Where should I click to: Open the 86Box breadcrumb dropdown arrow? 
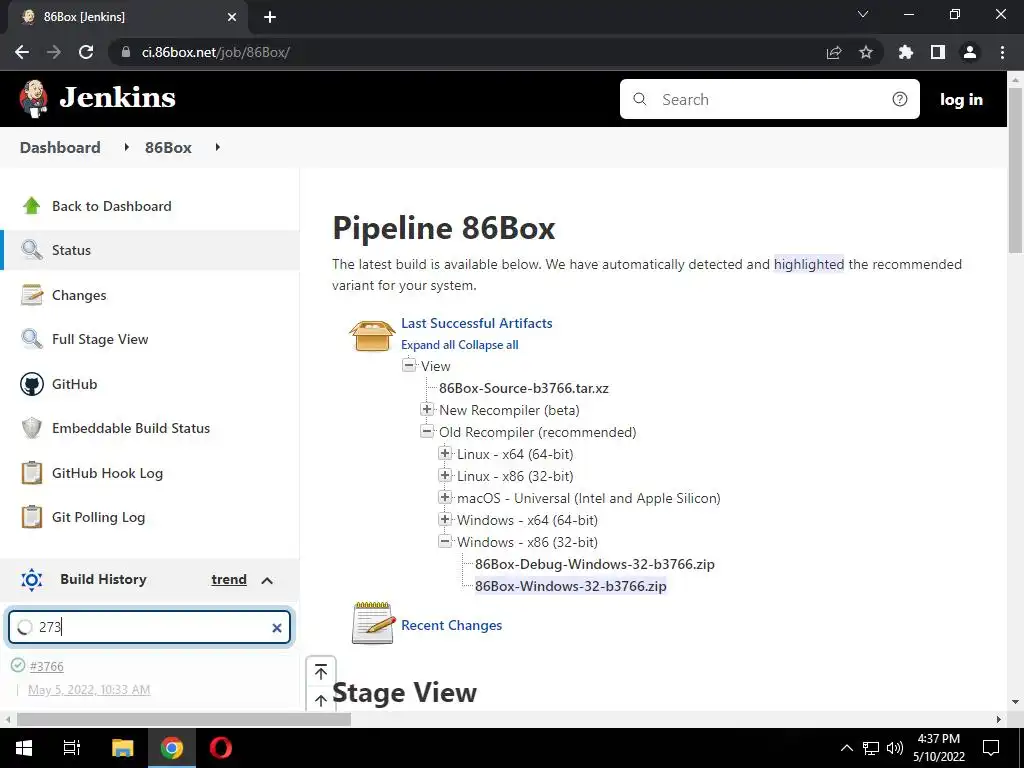(217, 147)
